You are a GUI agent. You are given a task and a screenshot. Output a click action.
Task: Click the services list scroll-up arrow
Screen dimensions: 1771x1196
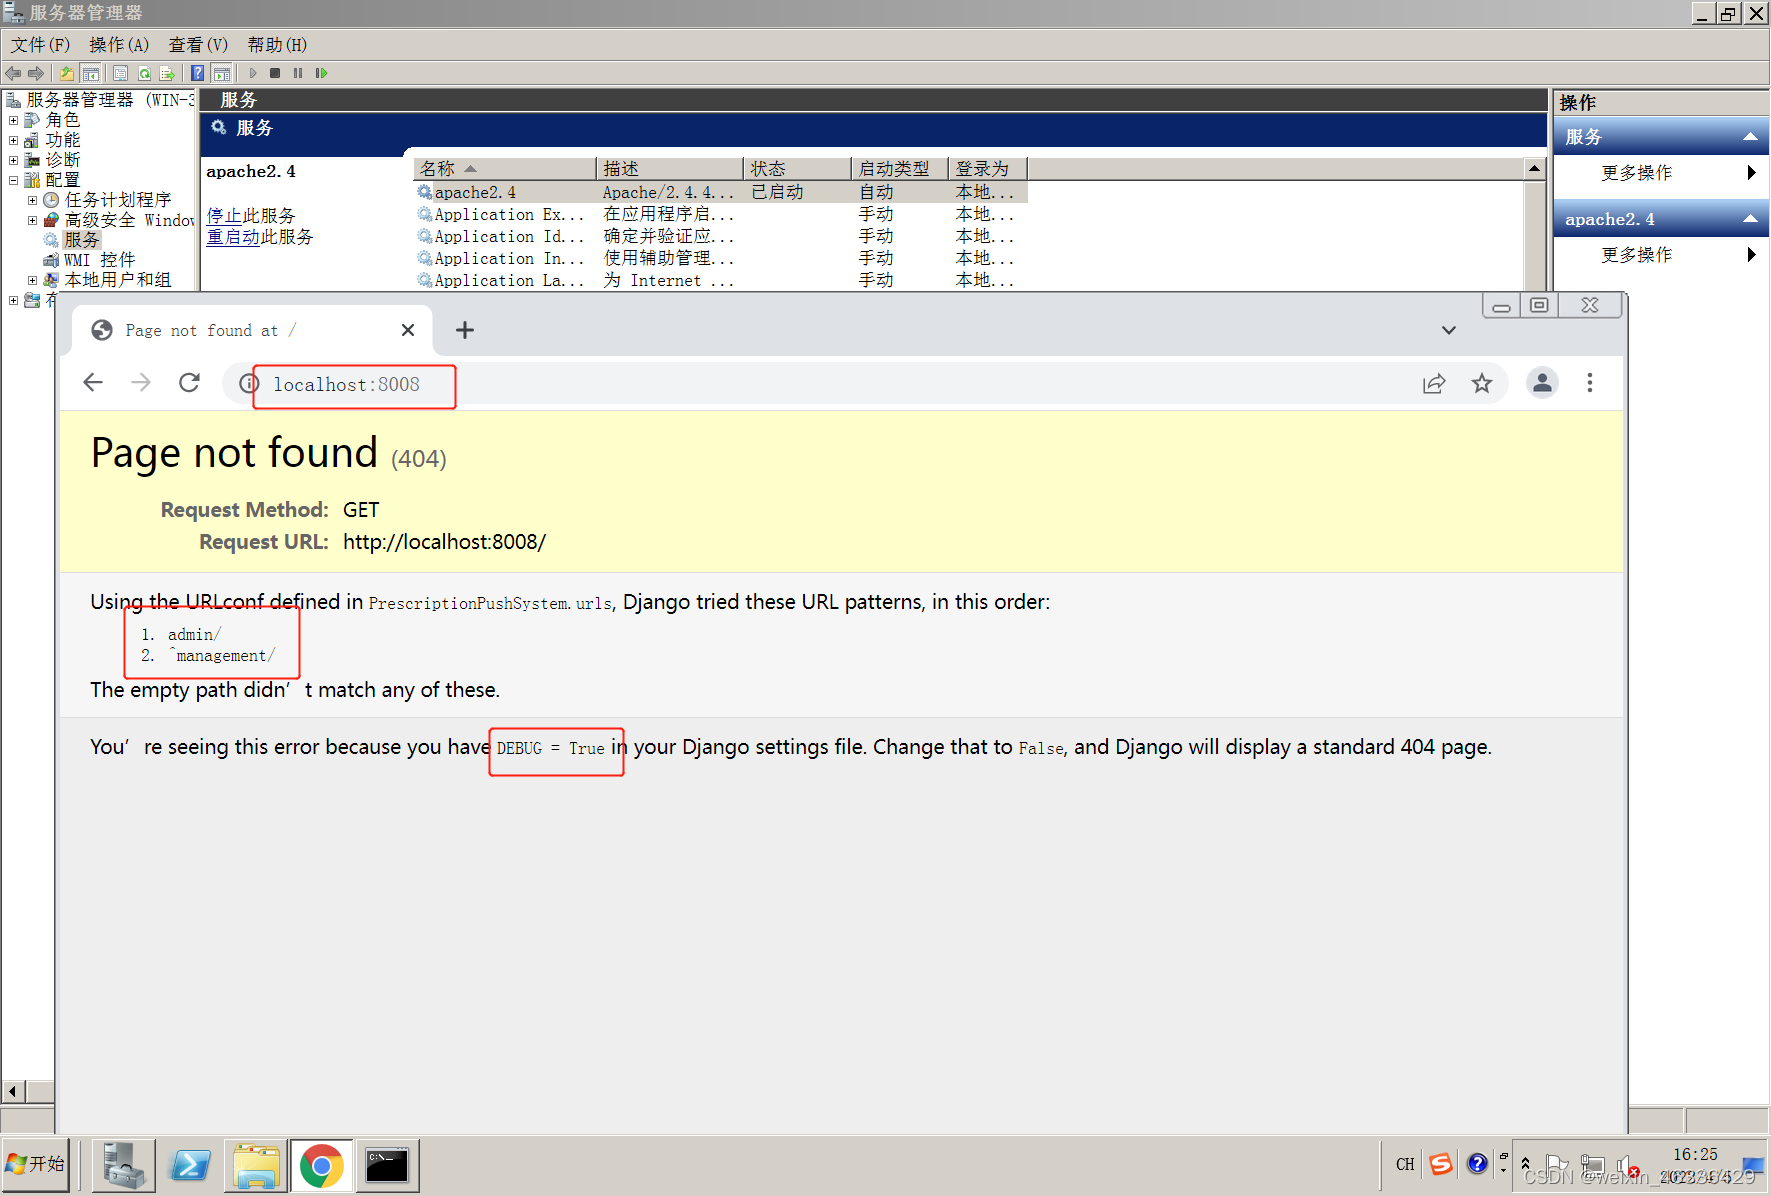[1535, 169]
